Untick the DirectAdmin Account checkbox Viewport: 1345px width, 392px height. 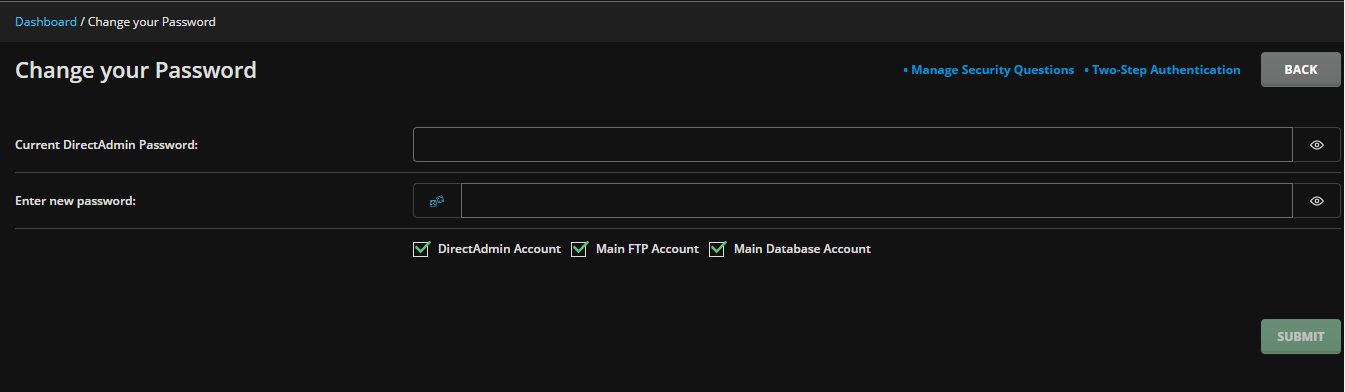click(x=421, y=249)
